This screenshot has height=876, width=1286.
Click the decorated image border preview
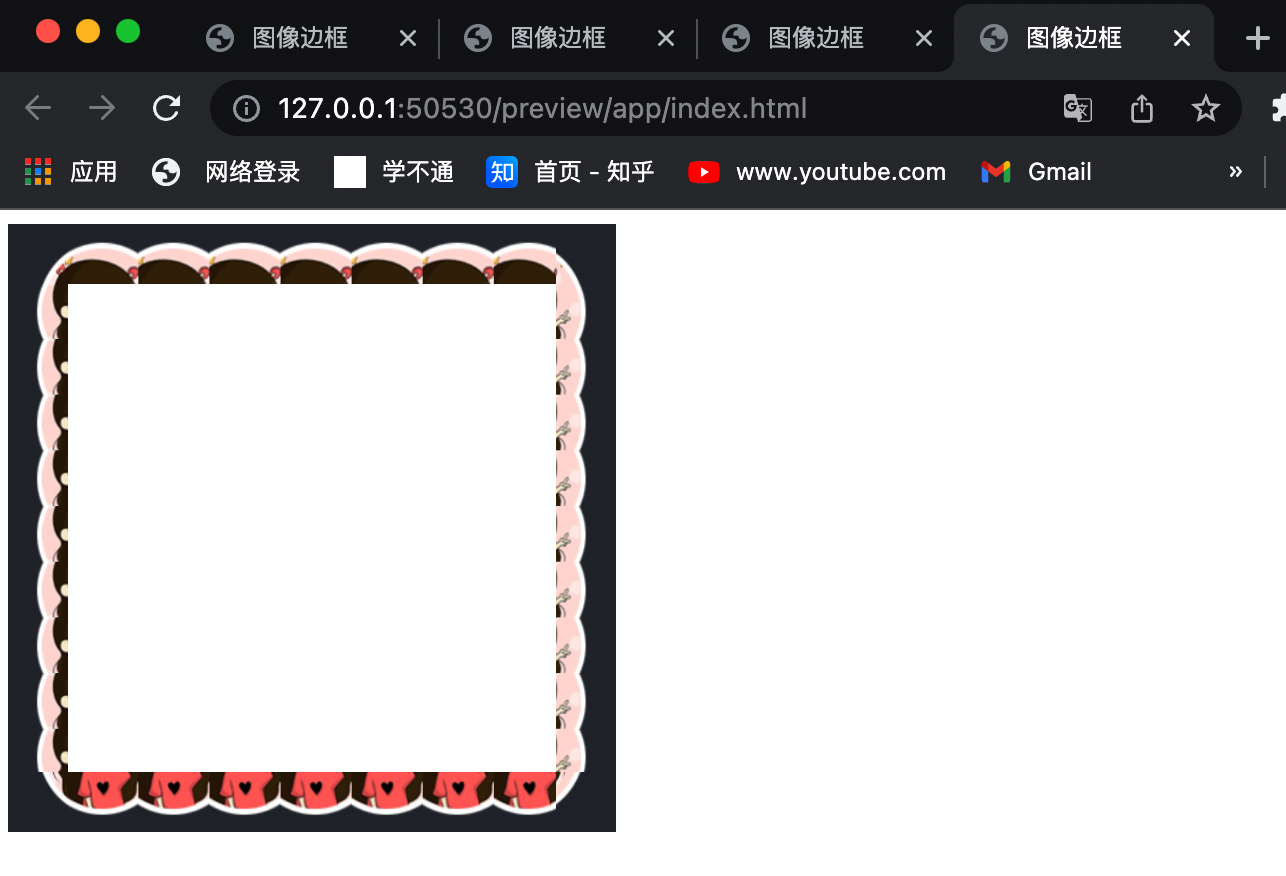[311, 527]
